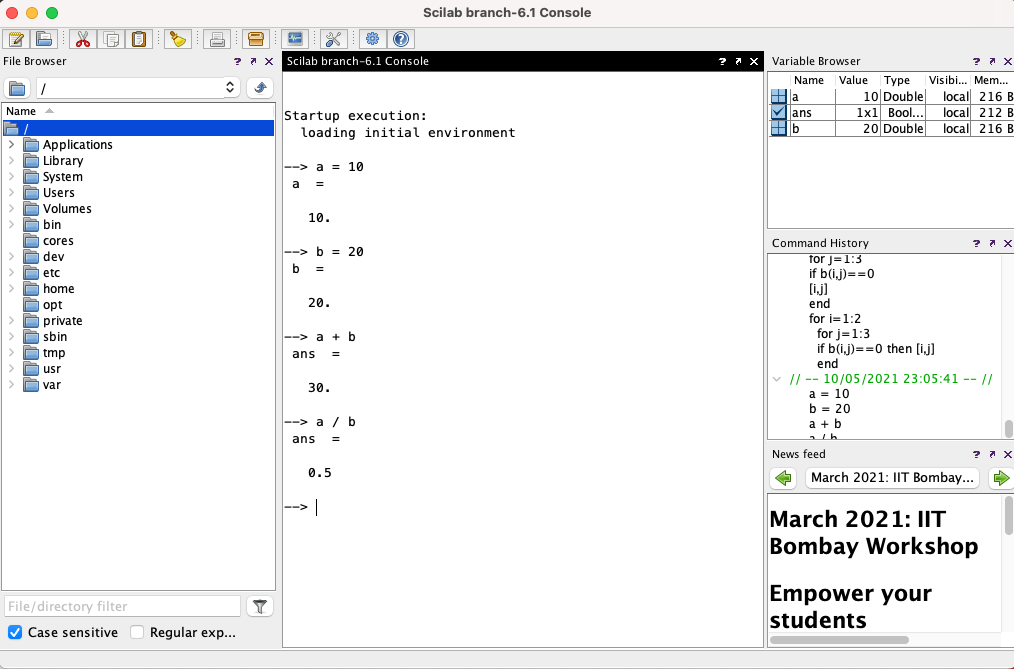Viewport: 1014px width, 669px height.
Task: Click the select directory folder button
Action: point(17,88)
